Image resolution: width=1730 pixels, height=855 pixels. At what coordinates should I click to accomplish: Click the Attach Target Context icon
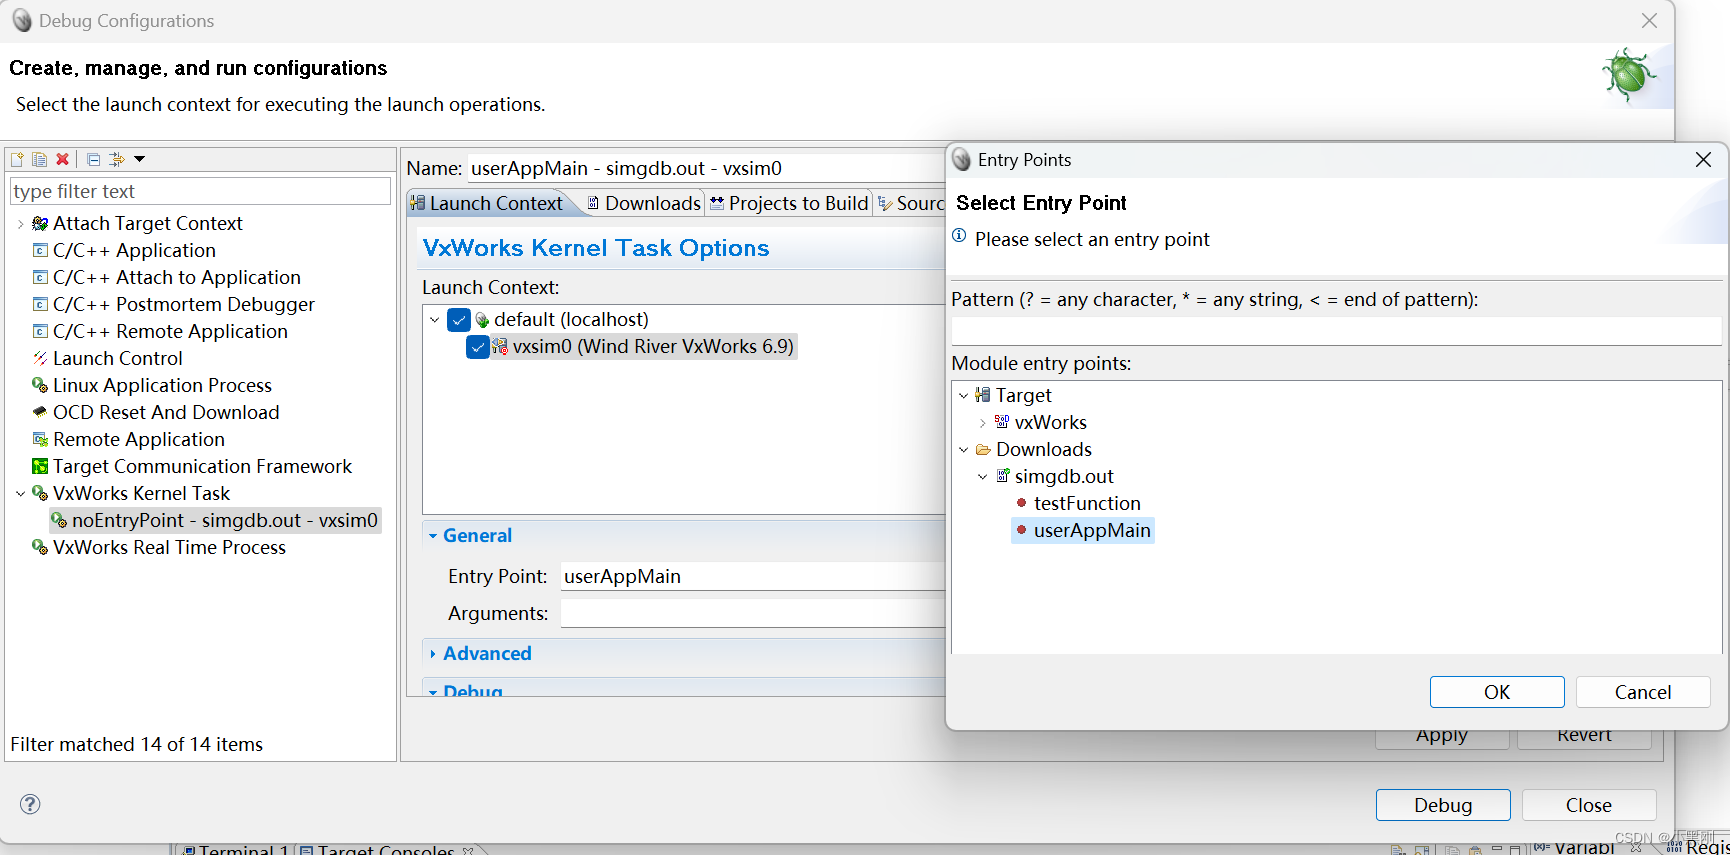(40, 224)
